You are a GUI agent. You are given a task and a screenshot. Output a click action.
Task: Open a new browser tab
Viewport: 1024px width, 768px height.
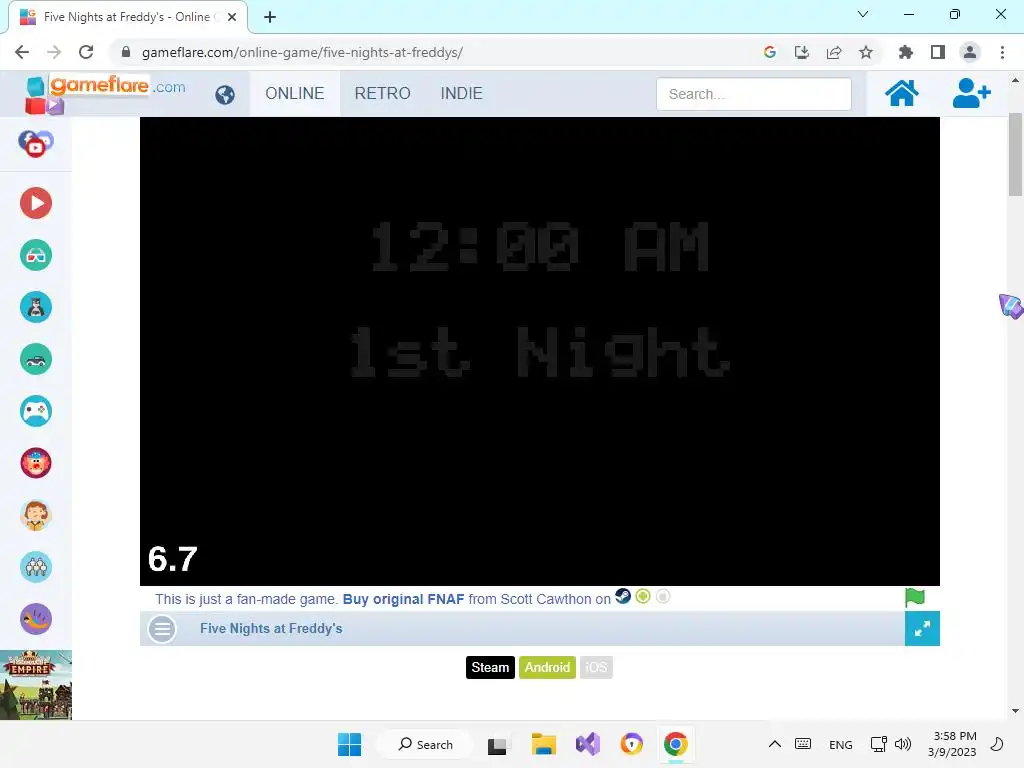point(270,17)
